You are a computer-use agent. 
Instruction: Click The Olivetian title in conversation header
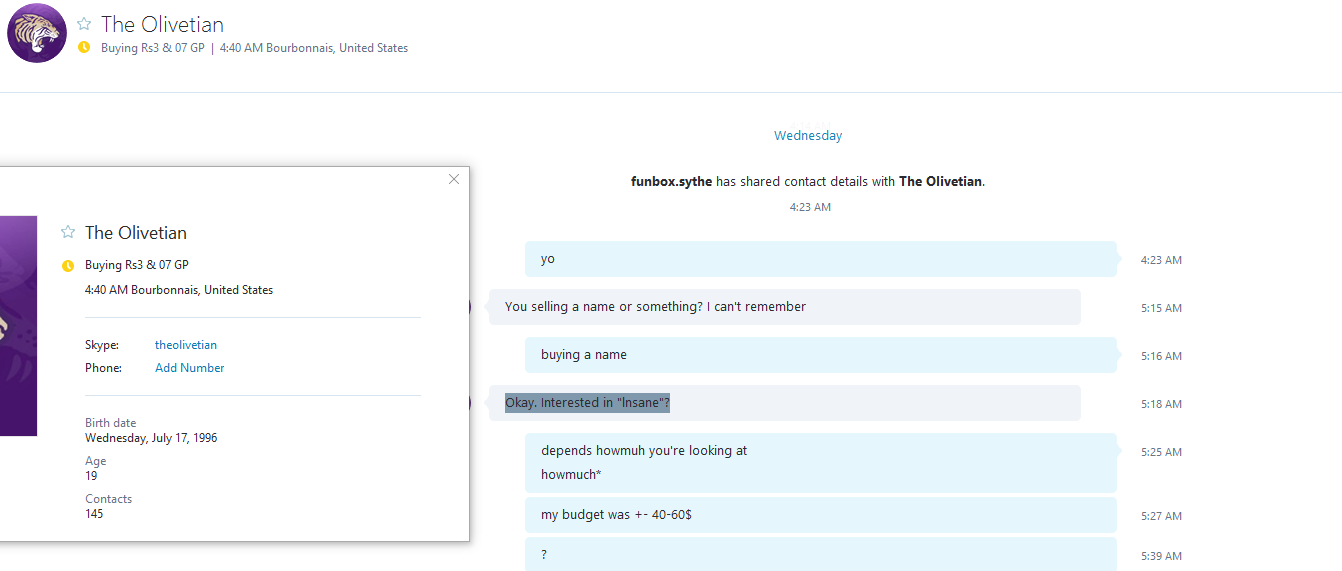[162, 24]
